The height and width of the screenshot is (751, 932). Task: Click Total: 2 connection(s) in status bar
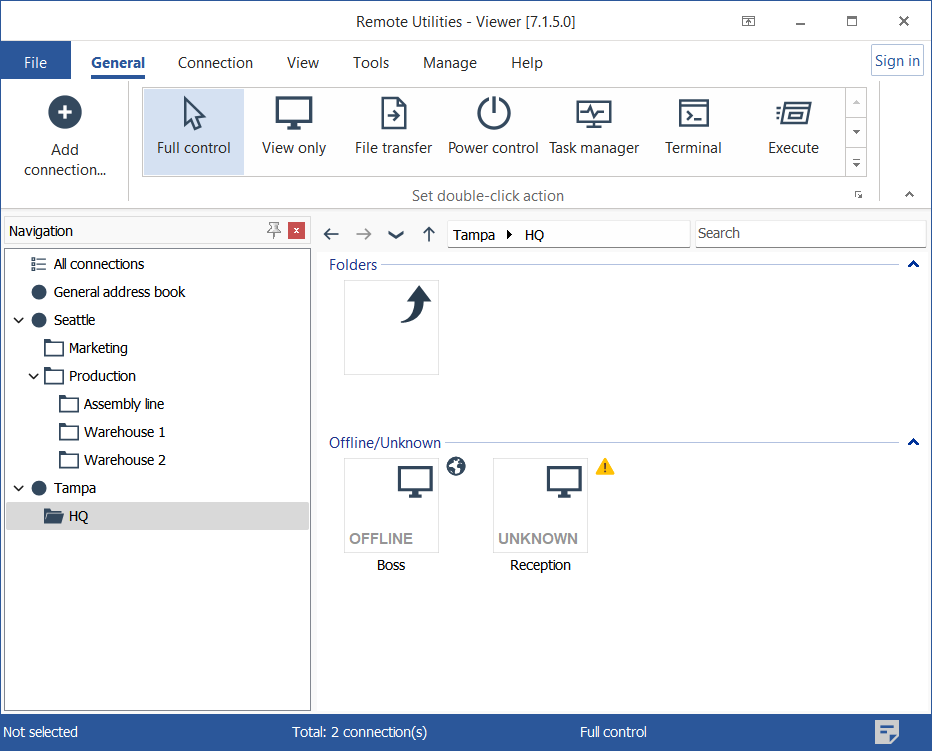(359, 732)
